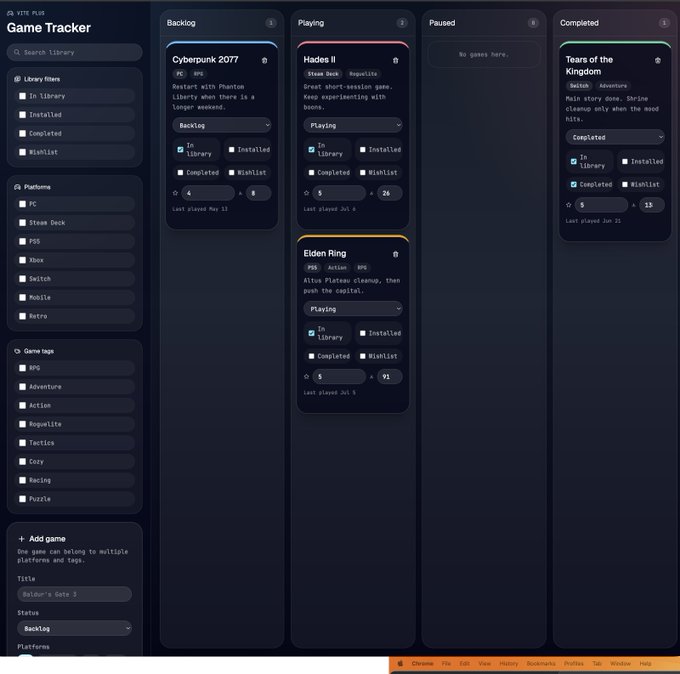Delete the Cyberpunk 2077 card via trash icon

265,60
